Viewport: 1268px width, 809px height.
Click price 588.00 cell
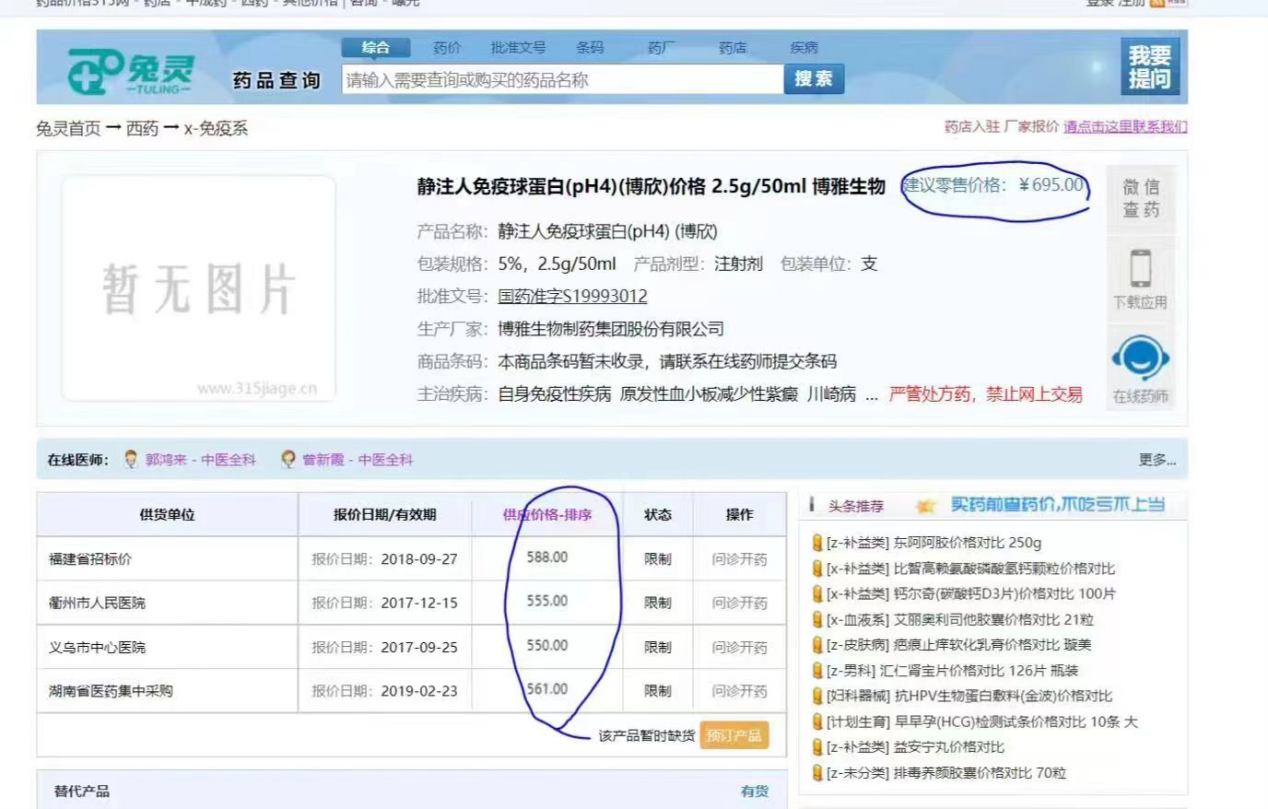tap(547, 557)
